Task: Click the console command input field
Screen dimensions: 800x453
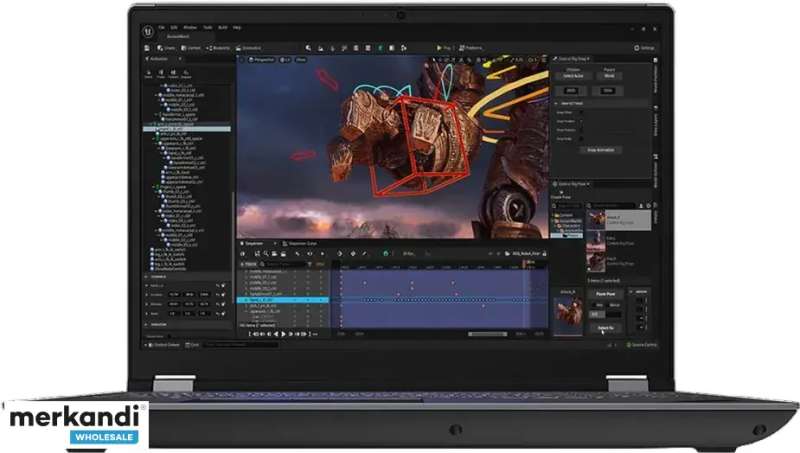Action: click(240, 345)
